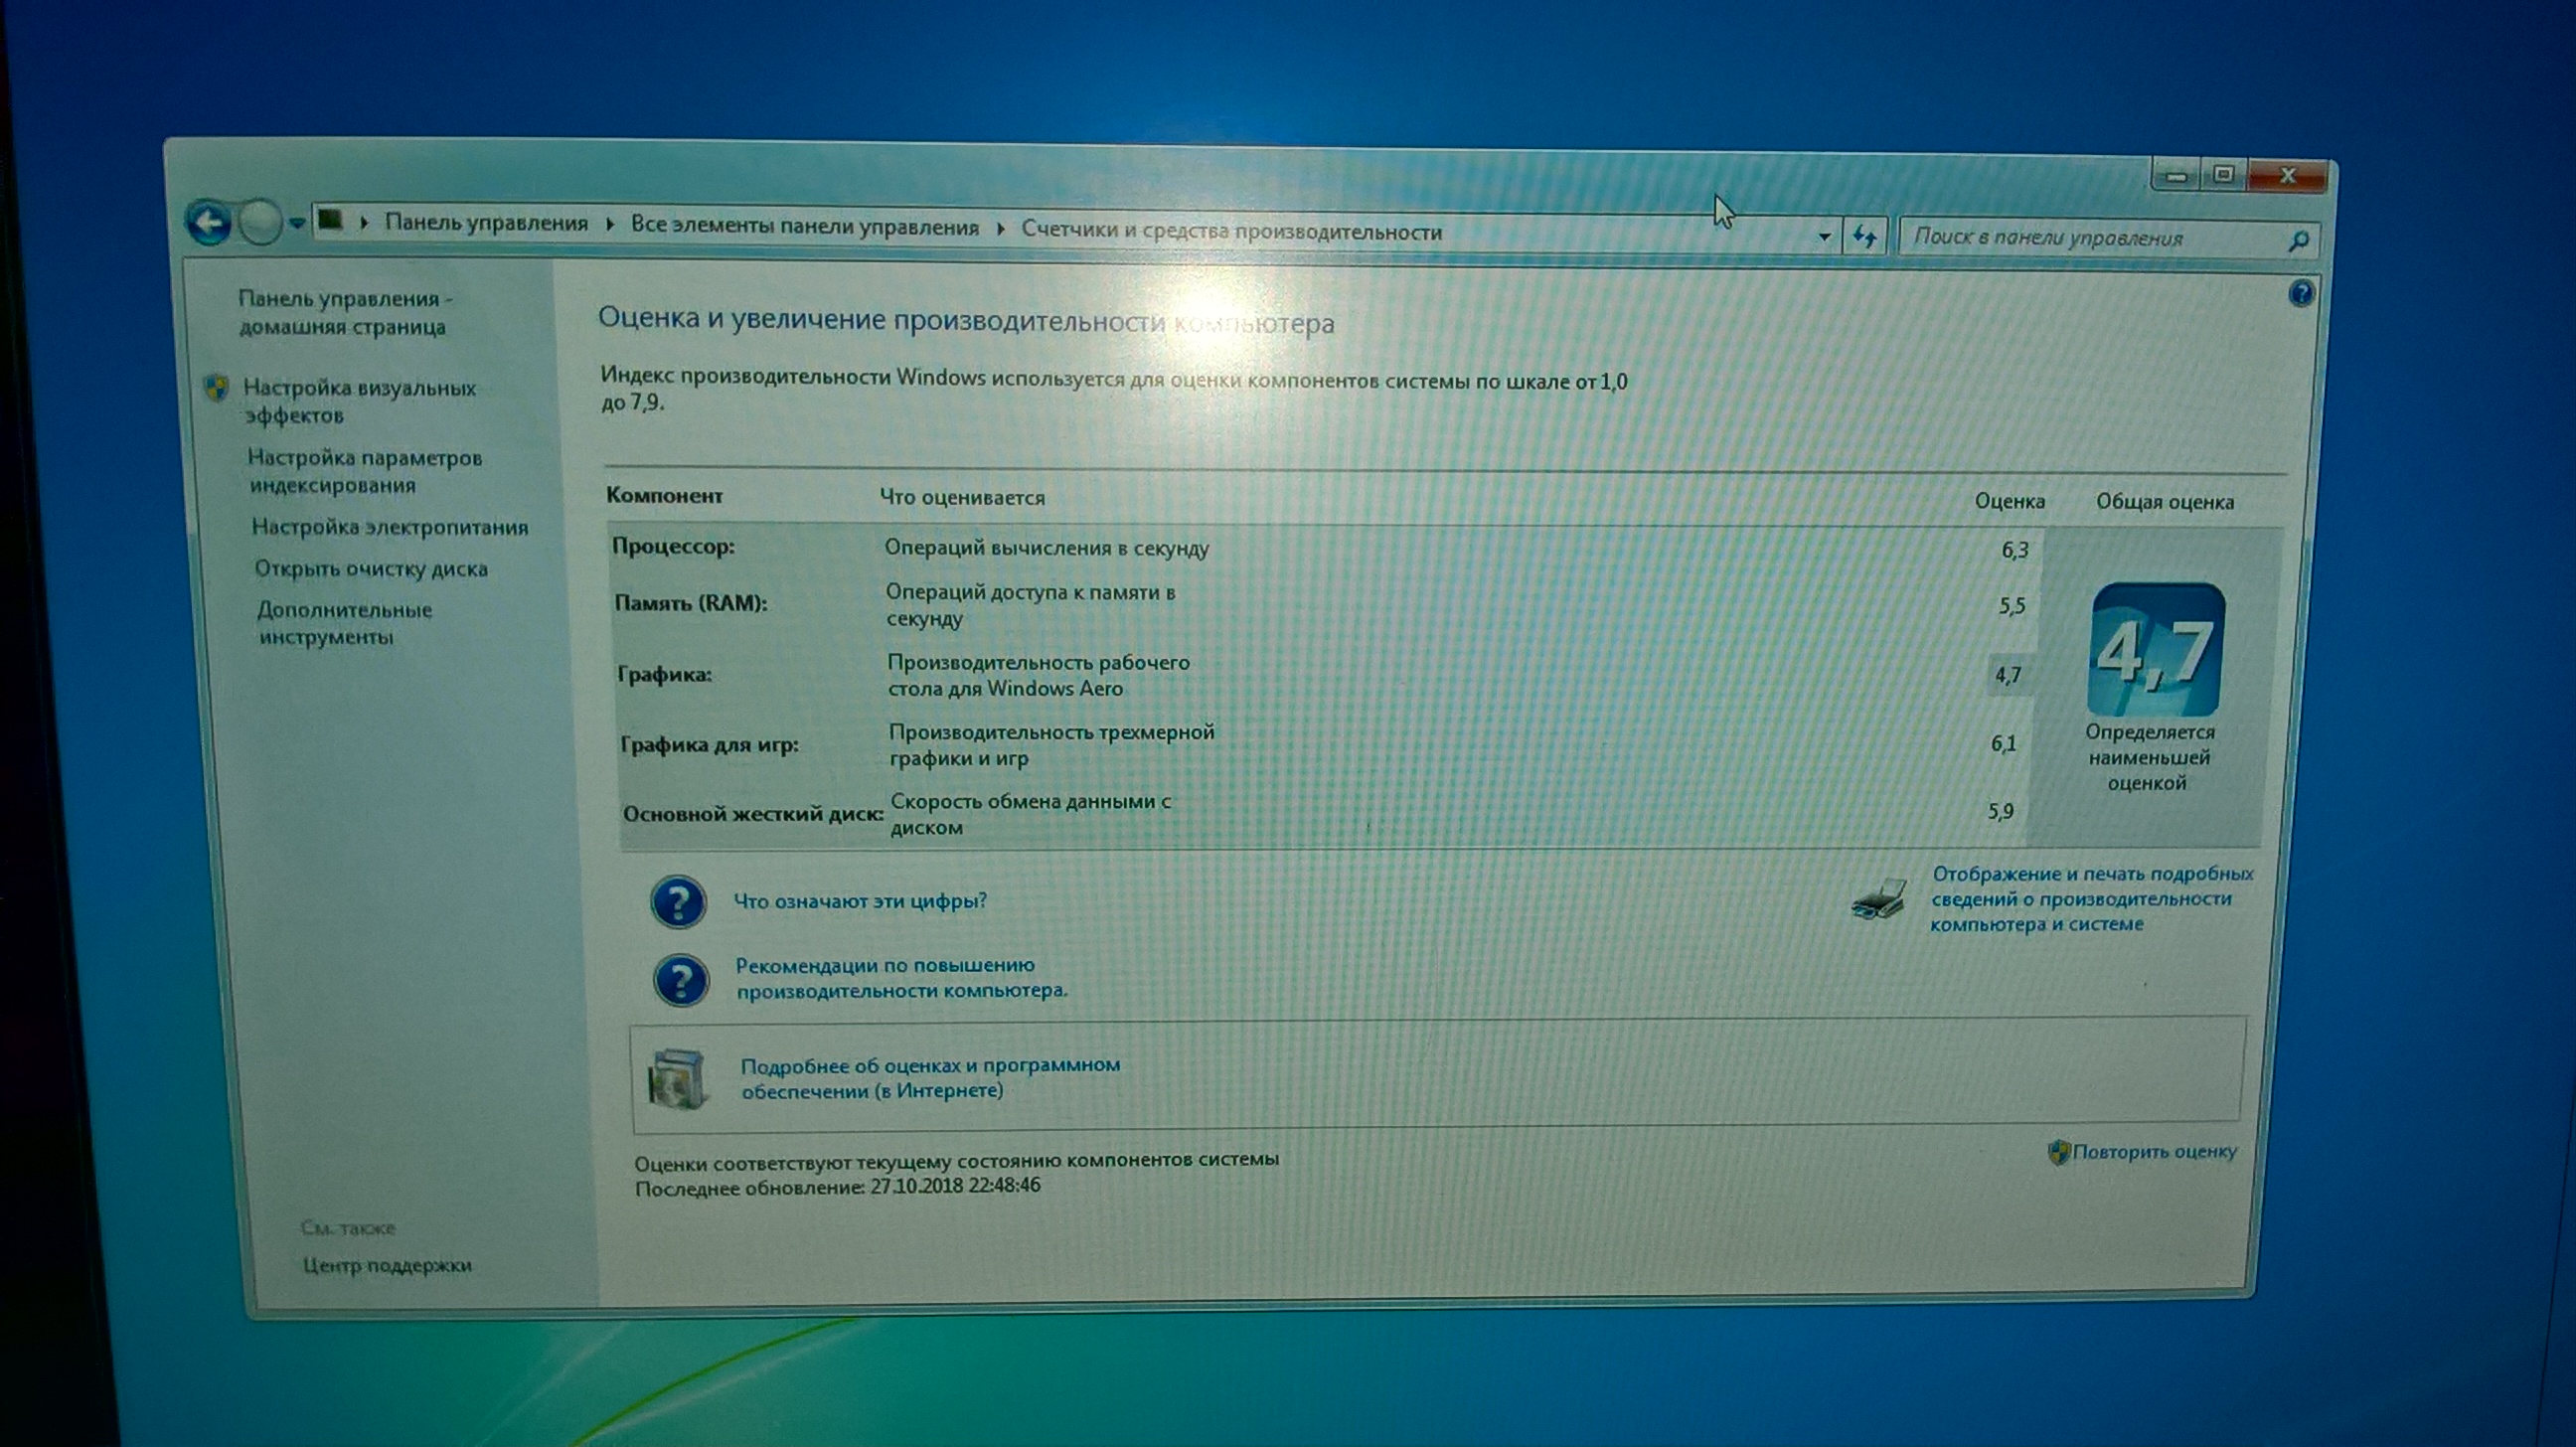Click the help question mark icon top right

coord(2301,293)
